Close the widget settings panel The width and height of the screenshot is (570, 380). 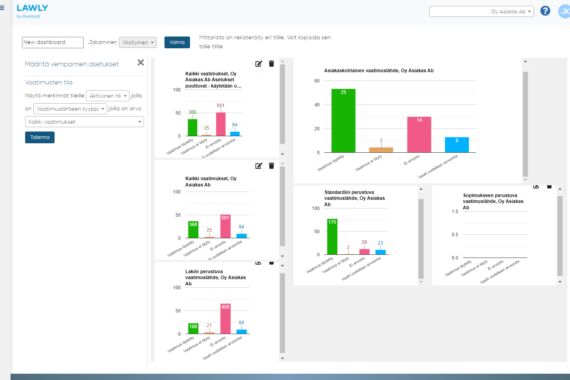tap(141, 63)
